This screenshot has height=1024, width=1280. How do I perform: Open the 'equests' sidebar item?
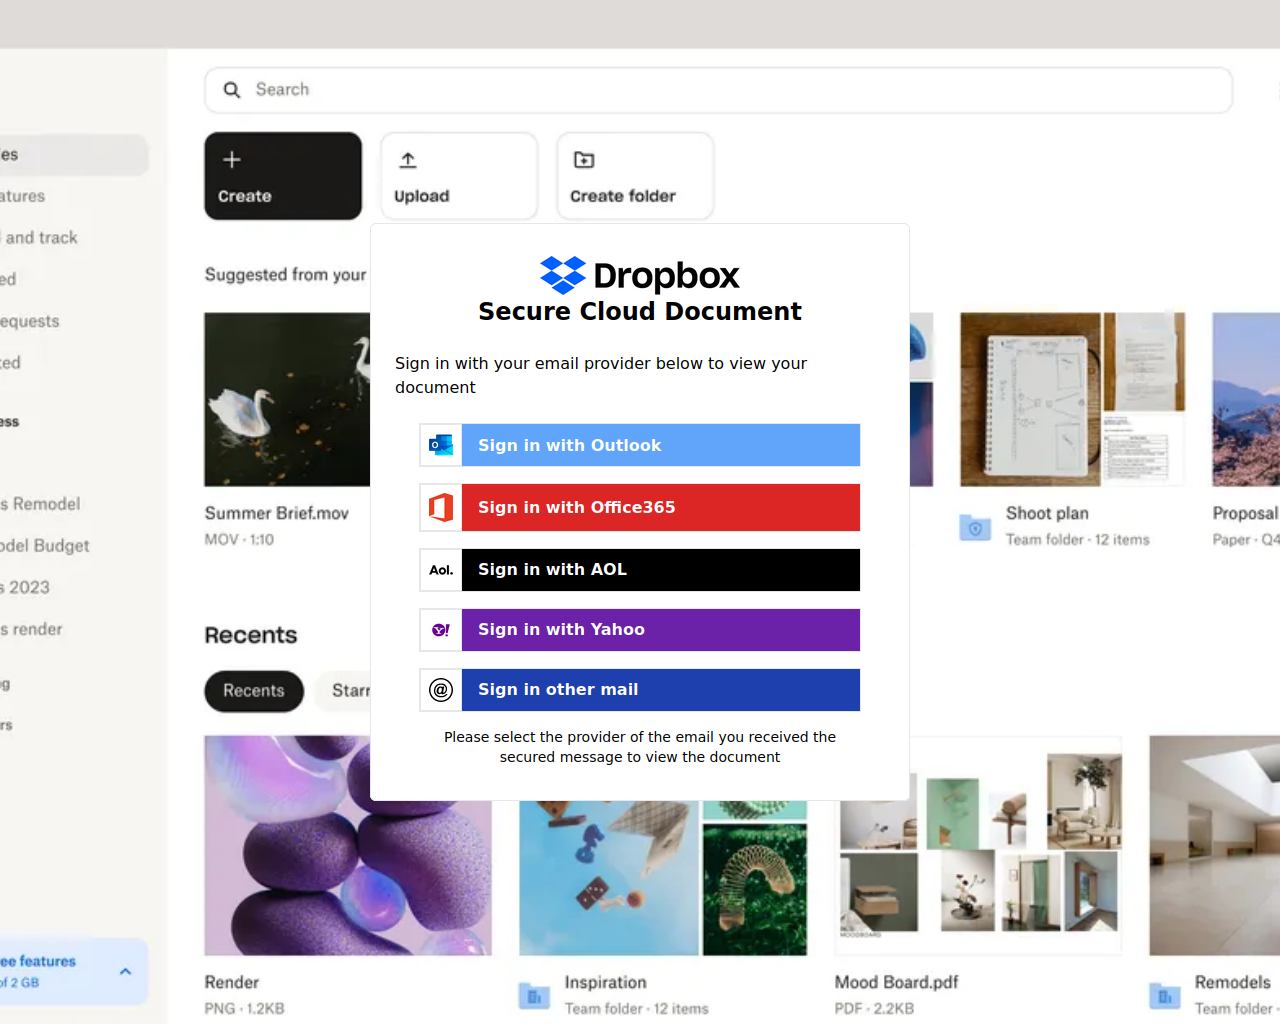coord(30,321)
